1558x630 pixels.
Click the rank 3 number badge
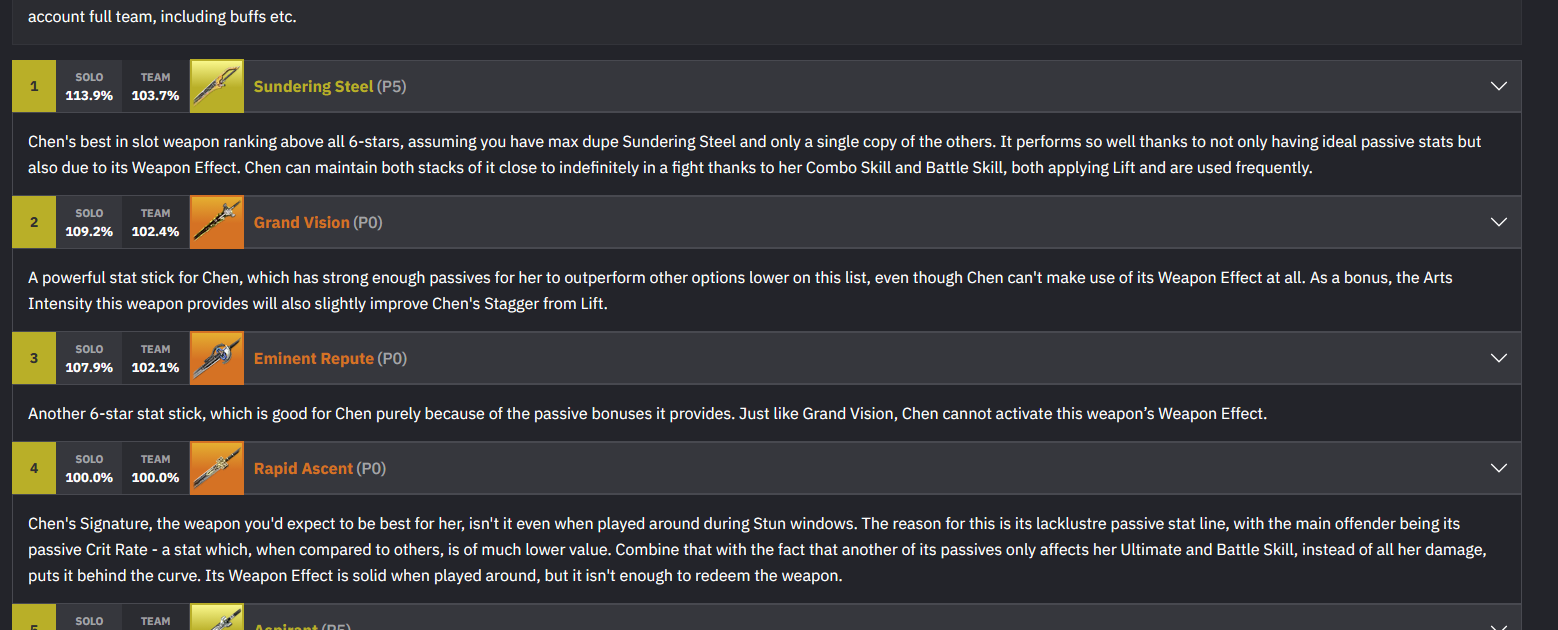pyautogui.click(x=34, y=358)
